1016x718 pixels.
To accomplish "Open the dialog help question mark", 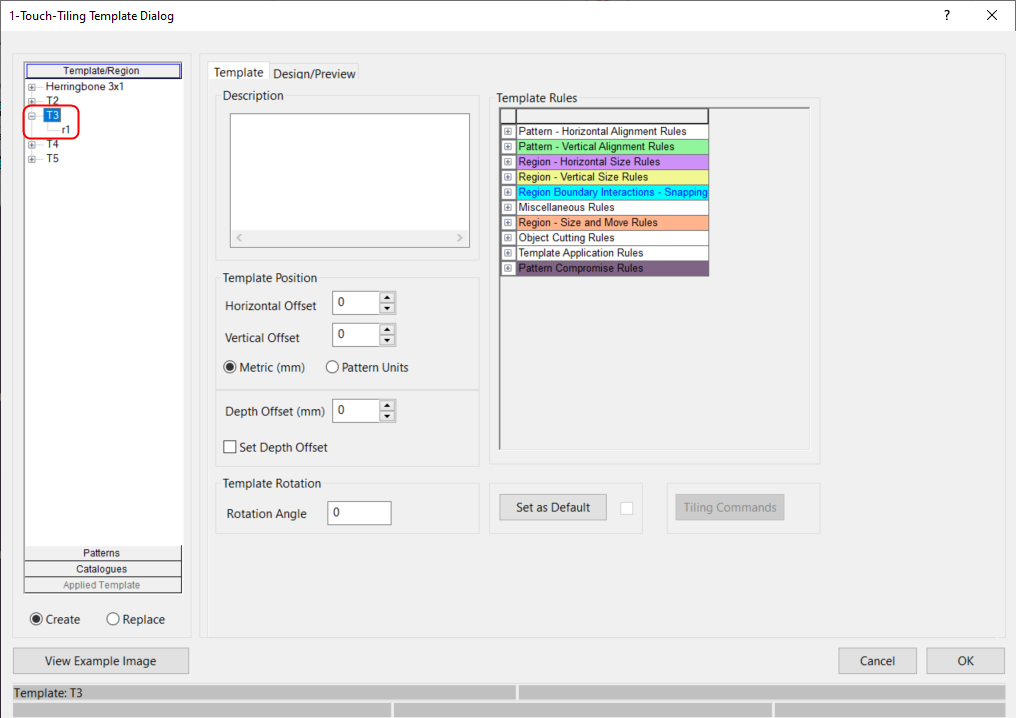I will click(947, 16).
